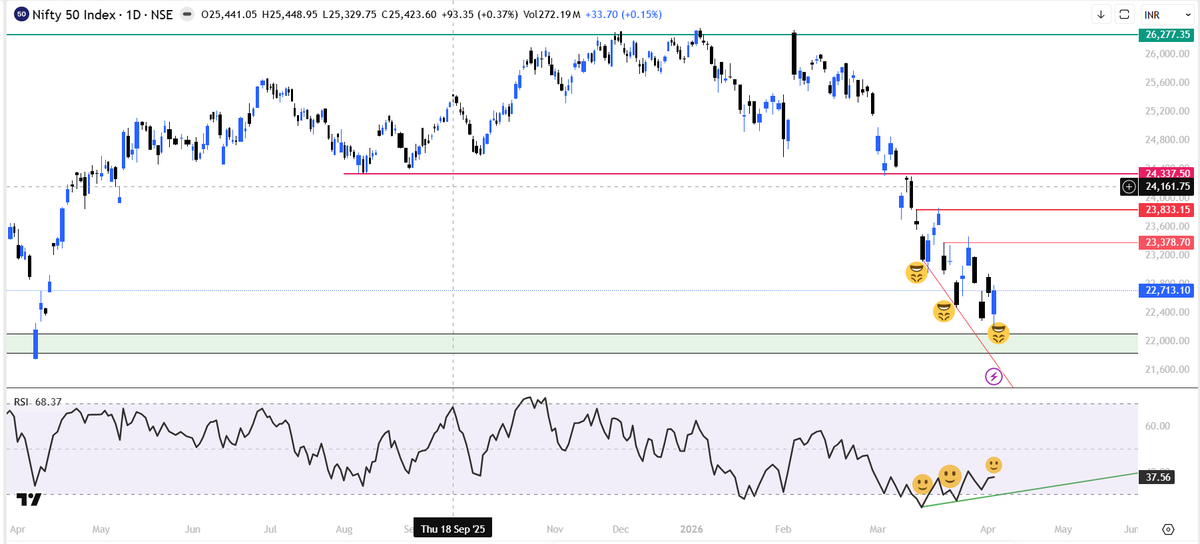The height and width of the screenshot is (544, 1200).
Task: Open chart settings gear on the time axis
Action: tap(1168, 528)
